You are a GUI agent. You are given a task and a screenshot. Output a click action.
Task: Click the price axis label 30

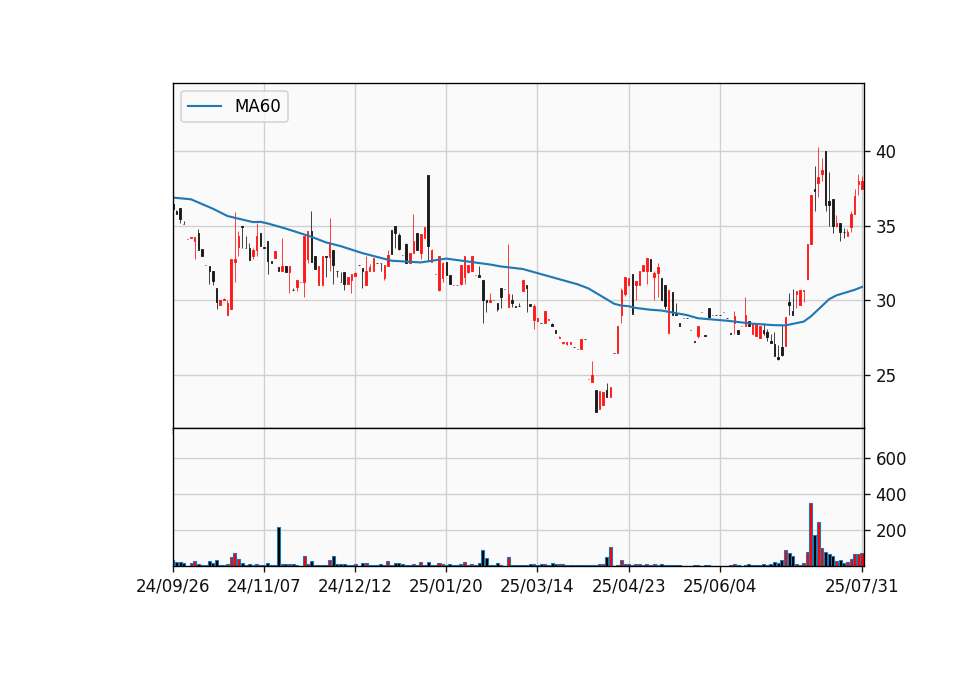click(x=886, y=301)
